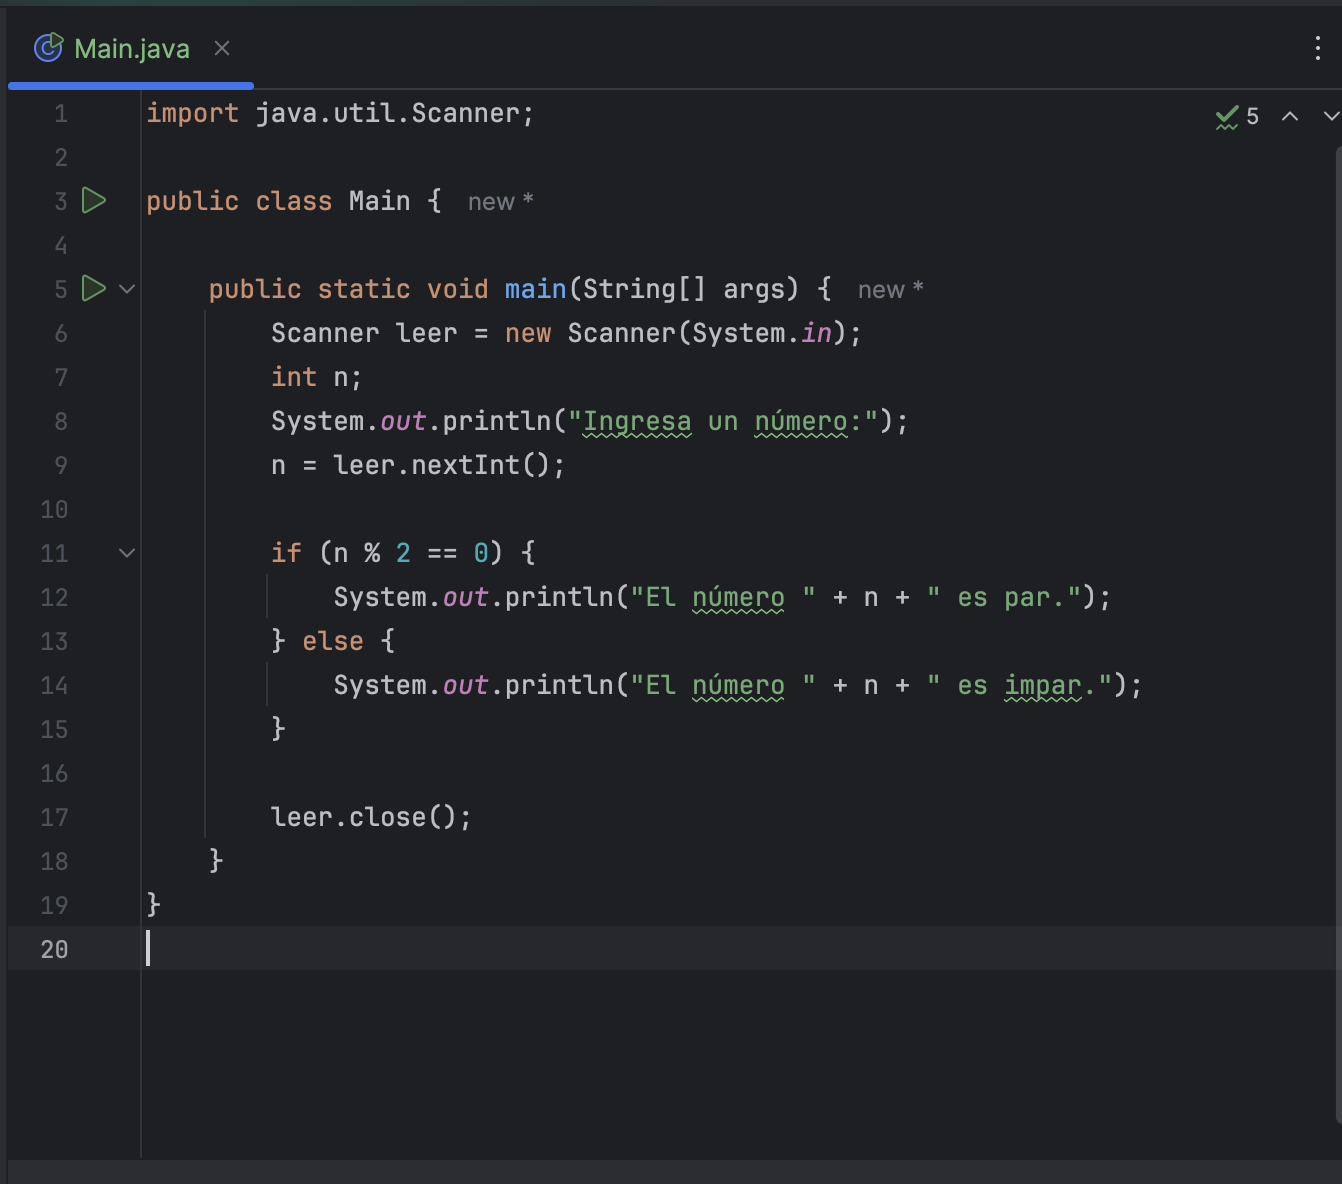Viewport: 1342px width, 1184px height.
Task: Click line number 10 in the gutter
Action: tap(54, 509)
